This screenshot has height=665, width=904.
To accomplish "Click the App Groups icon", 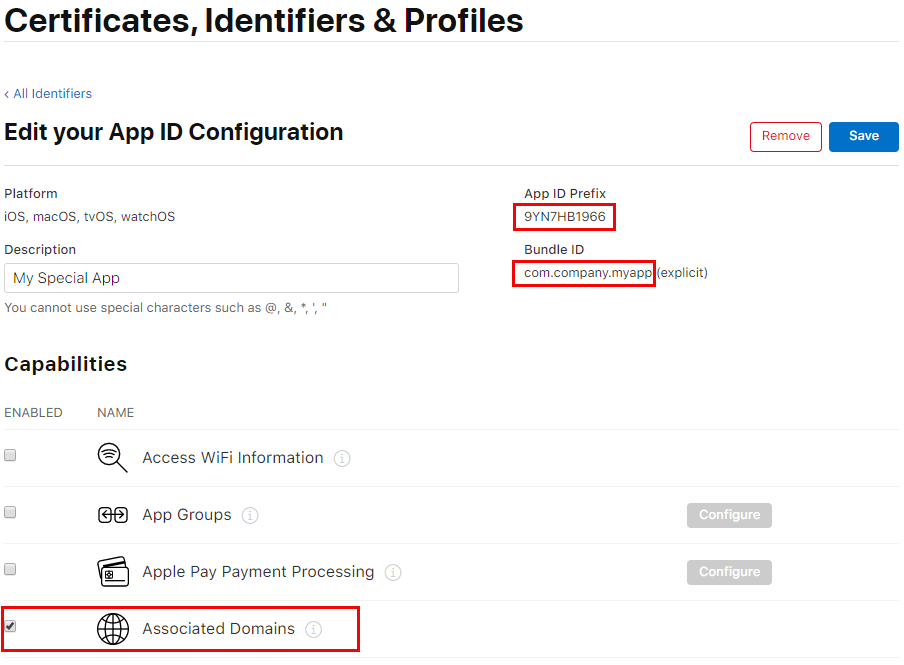I will pyautogui.click(x=112, y=514).
